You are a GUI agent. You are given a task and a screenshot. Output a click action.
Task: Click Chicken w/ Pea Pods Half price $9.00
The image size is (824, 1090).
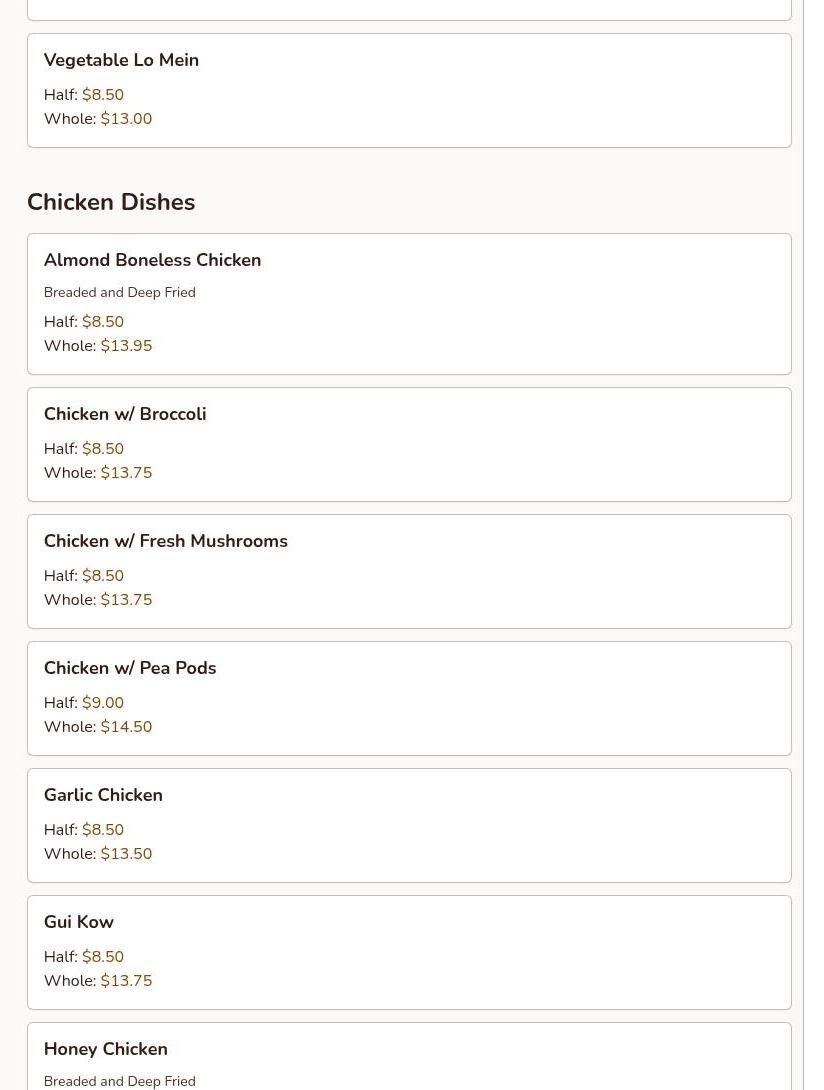coord(103,703)
